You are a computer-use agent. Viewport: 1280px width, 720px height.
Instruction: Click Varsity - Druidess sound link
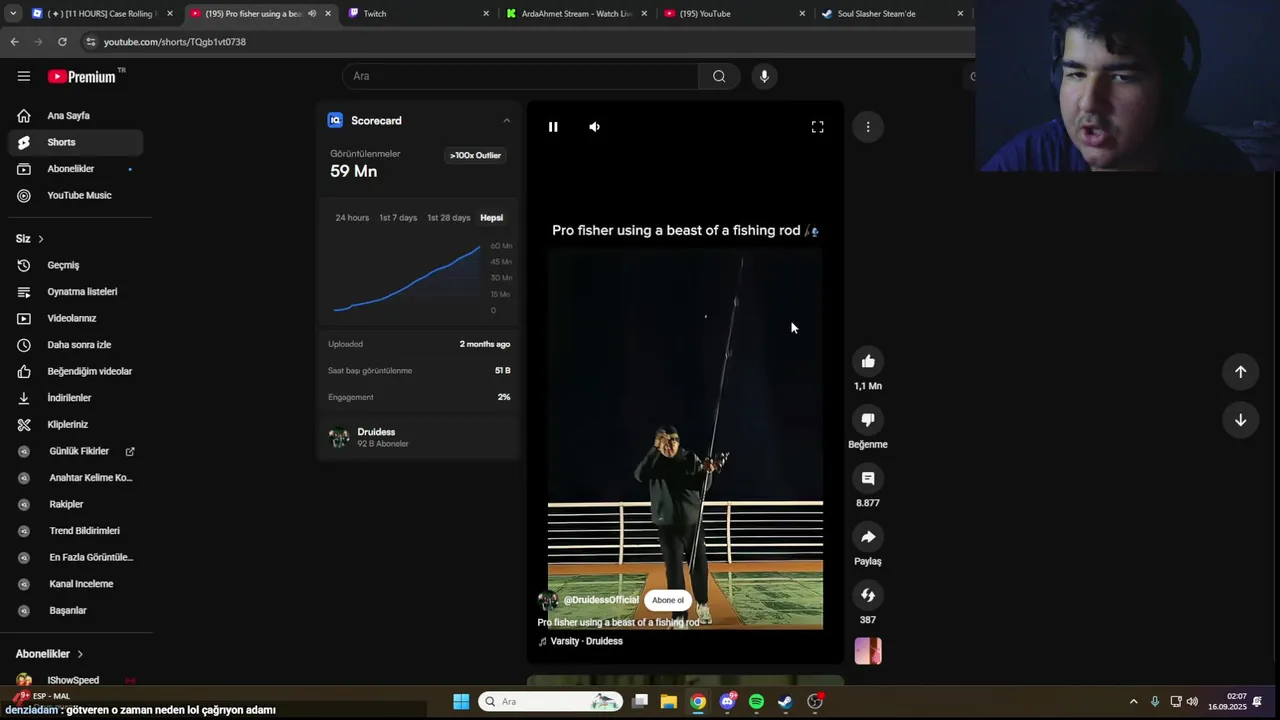(x=586, y=641)
